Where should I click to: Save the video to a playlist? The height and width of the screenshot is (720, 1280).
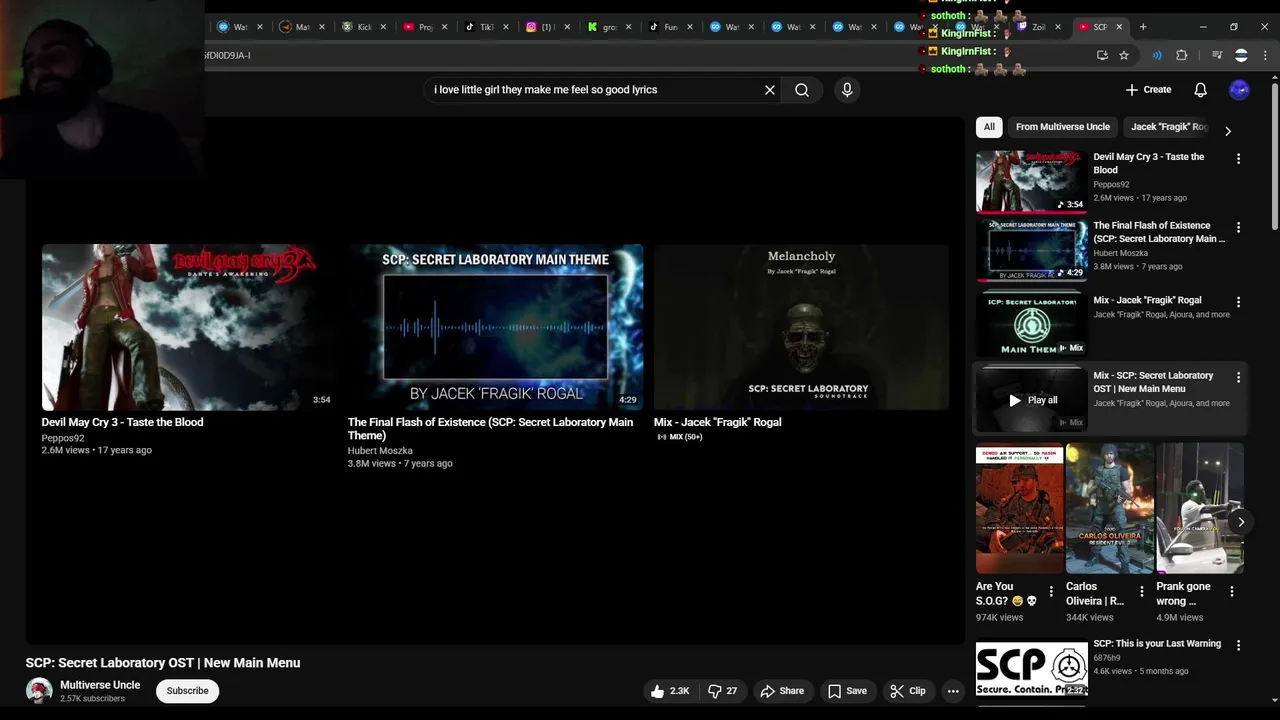pyautogui.click(x=847, y=691)
